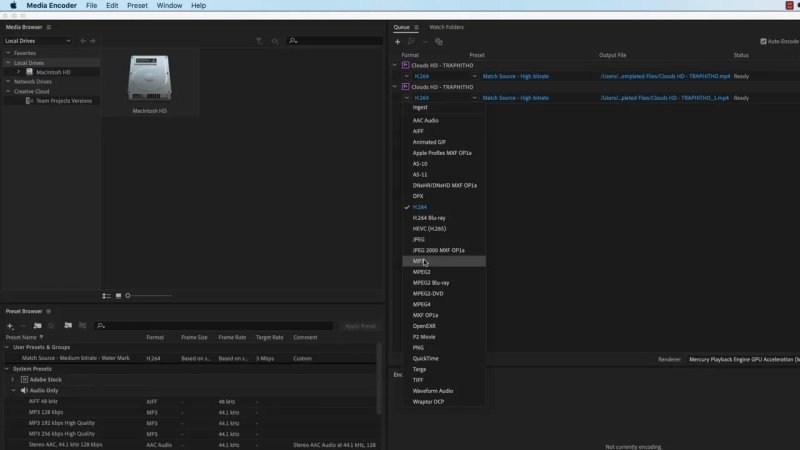Collapse the Favorites tree section
This screenshot has width=800, height=450.
8,53
